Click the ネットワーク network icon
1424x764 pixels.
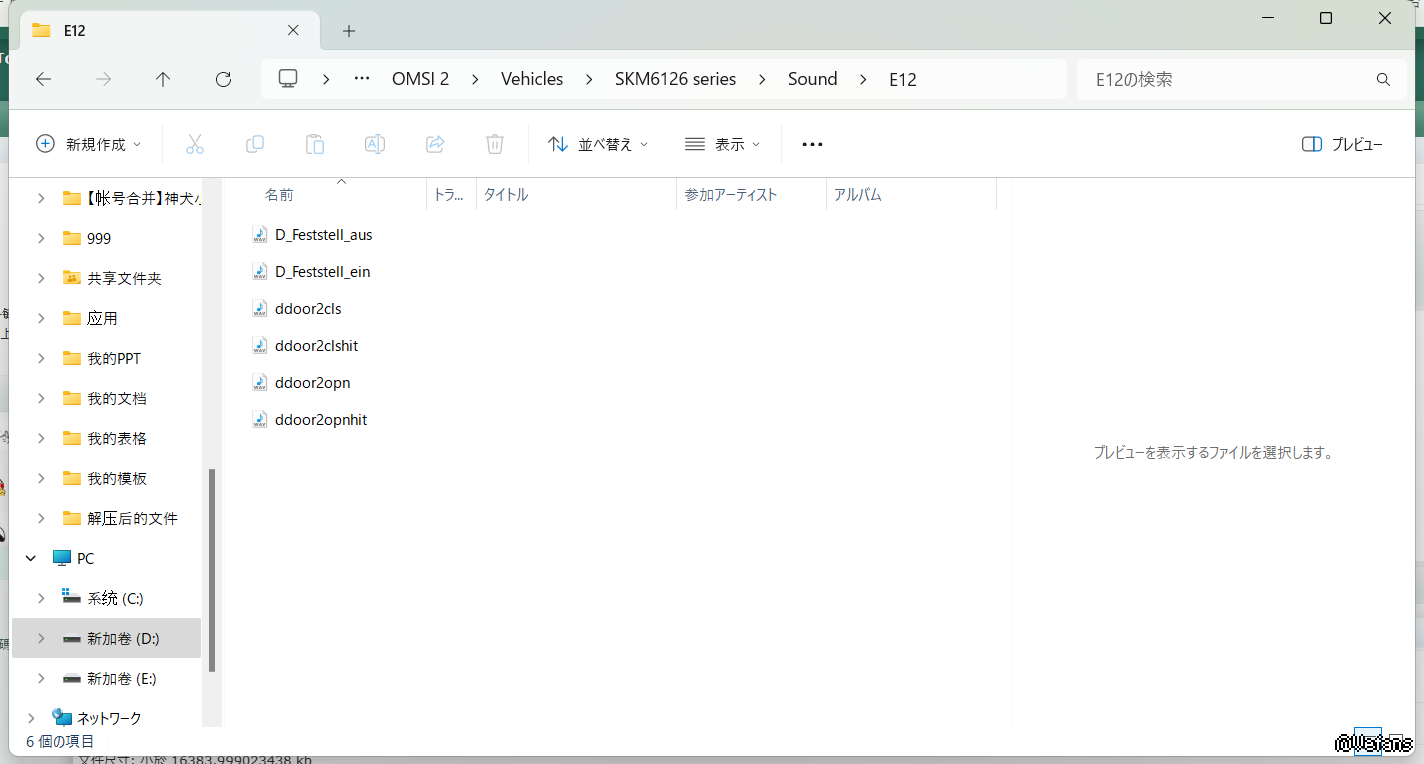[62, 718]
